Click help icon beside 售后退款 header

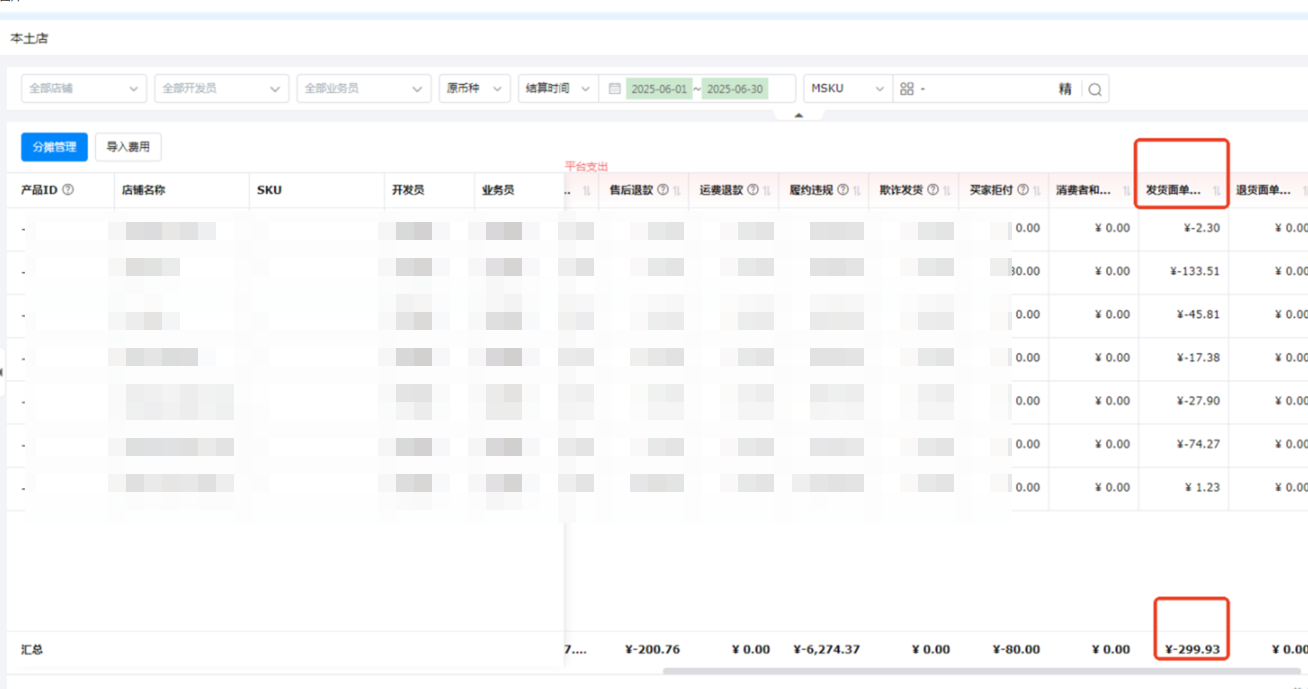(x=662, y=190)
